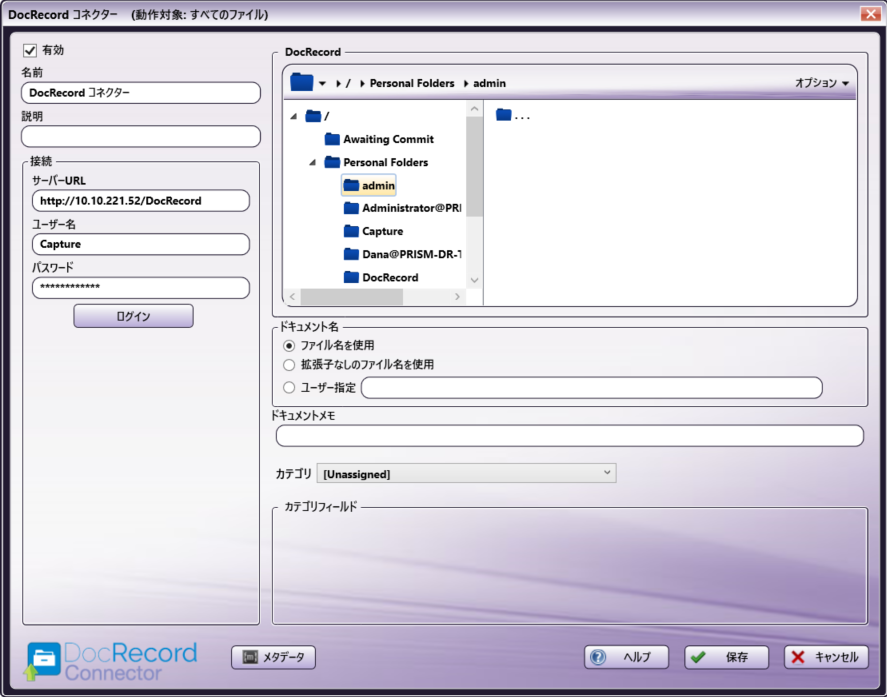The width and height of the screenshot is (887, 697).
Task: Click the tree vertical scrollbar thumb
Action: (475, 166)
